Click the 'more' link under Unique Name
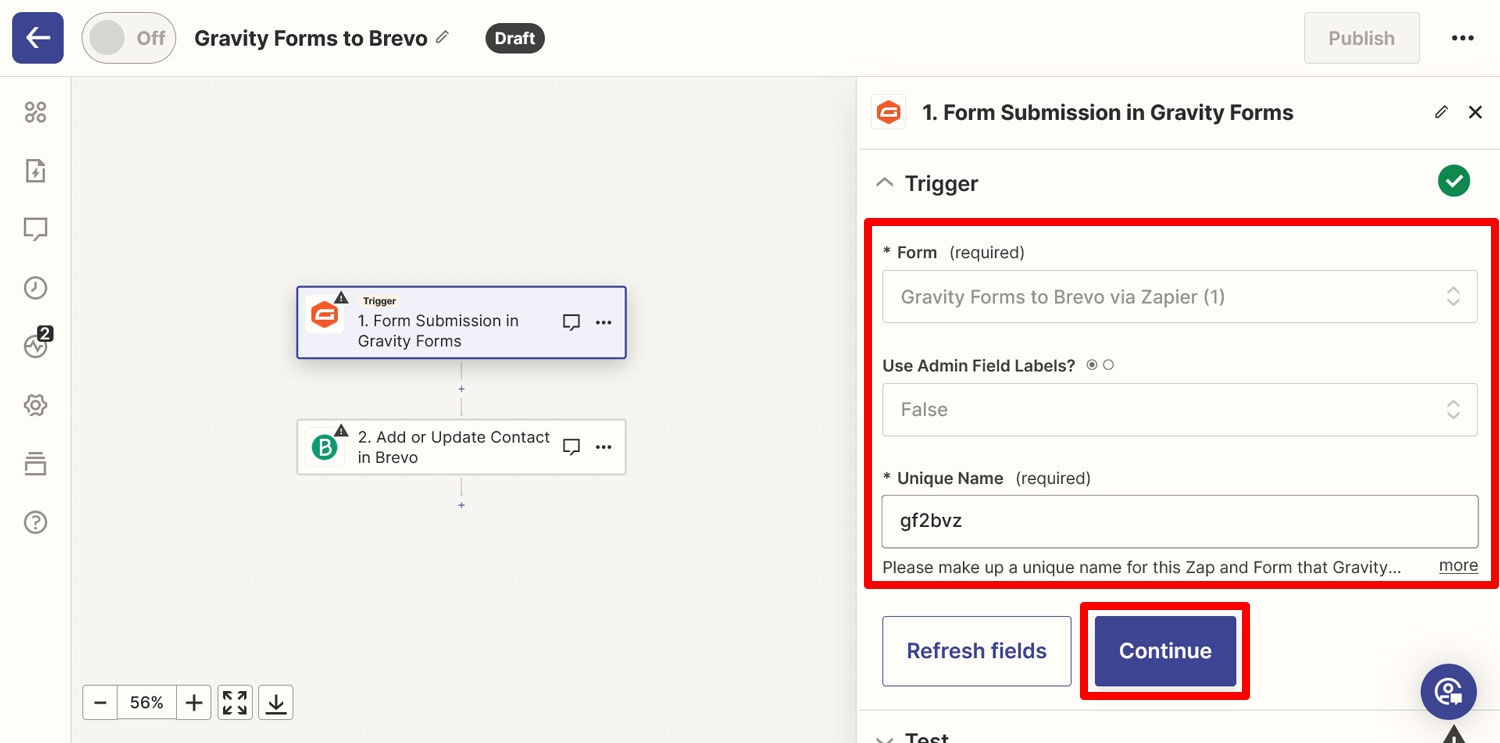 coord(1458,565)
